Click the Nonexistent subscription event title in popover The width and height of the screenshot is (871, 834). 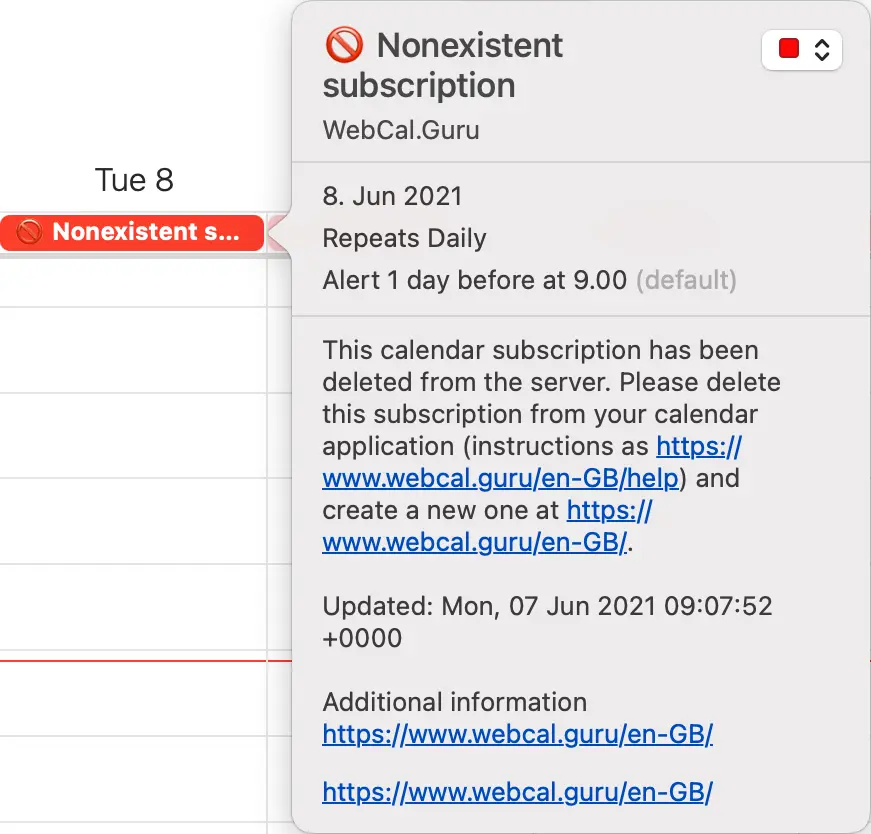click(x=443, y=65)
